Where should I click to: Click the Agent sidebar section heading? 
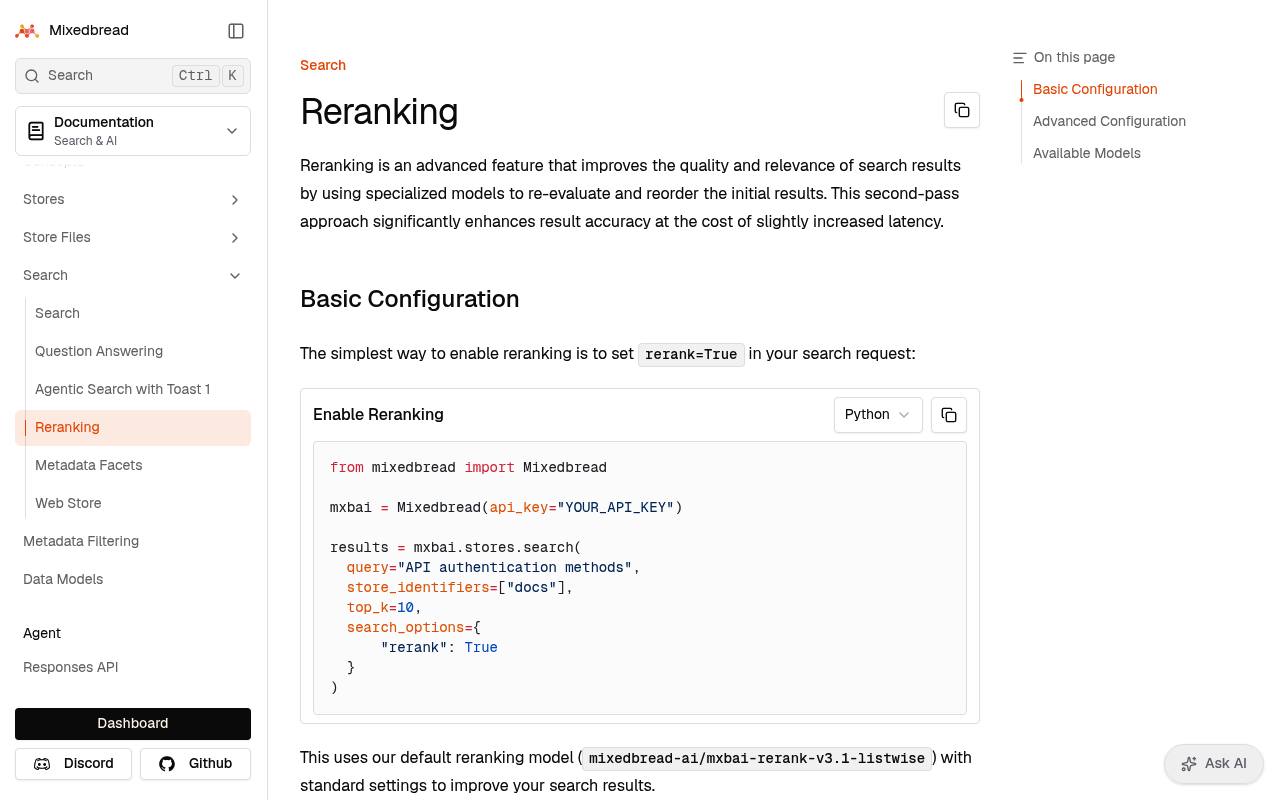(42, 634)
